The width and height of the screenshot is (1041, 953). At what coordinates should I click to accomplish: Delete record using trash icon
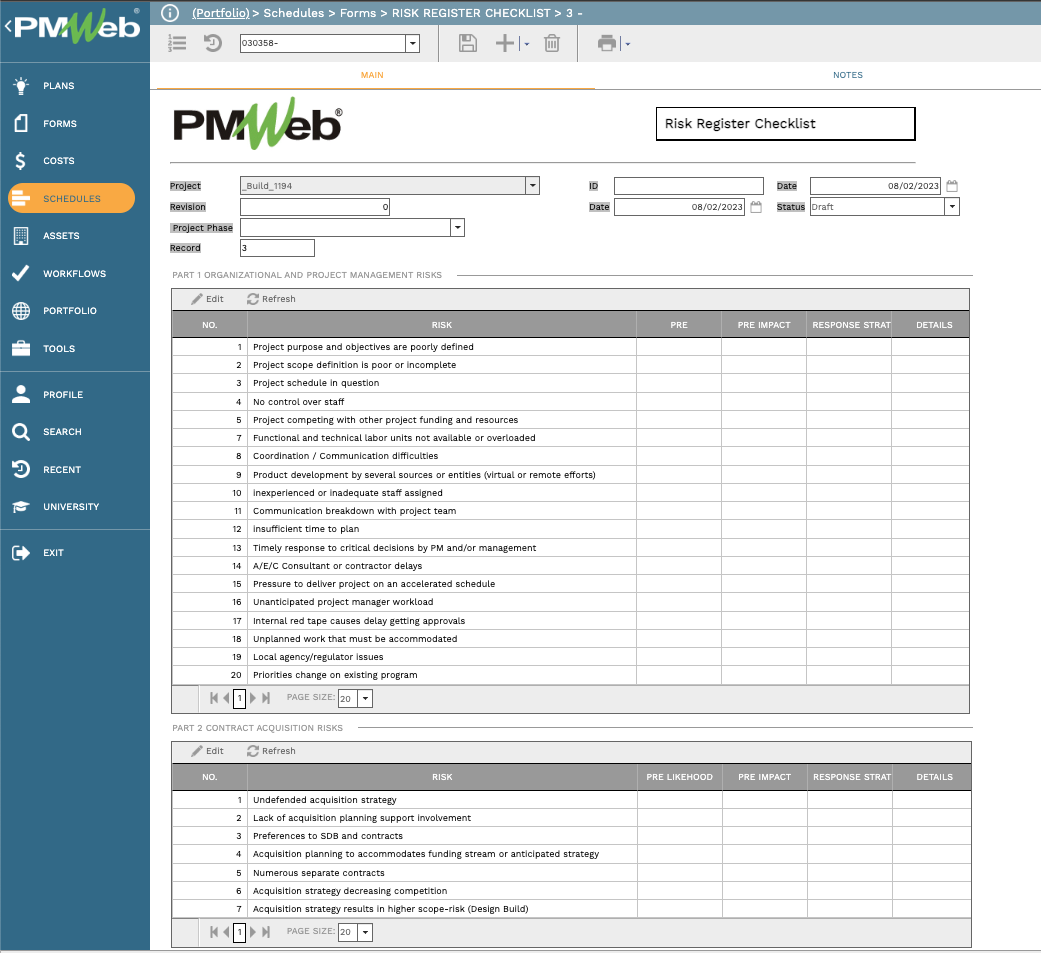click(x=552, y=43)
